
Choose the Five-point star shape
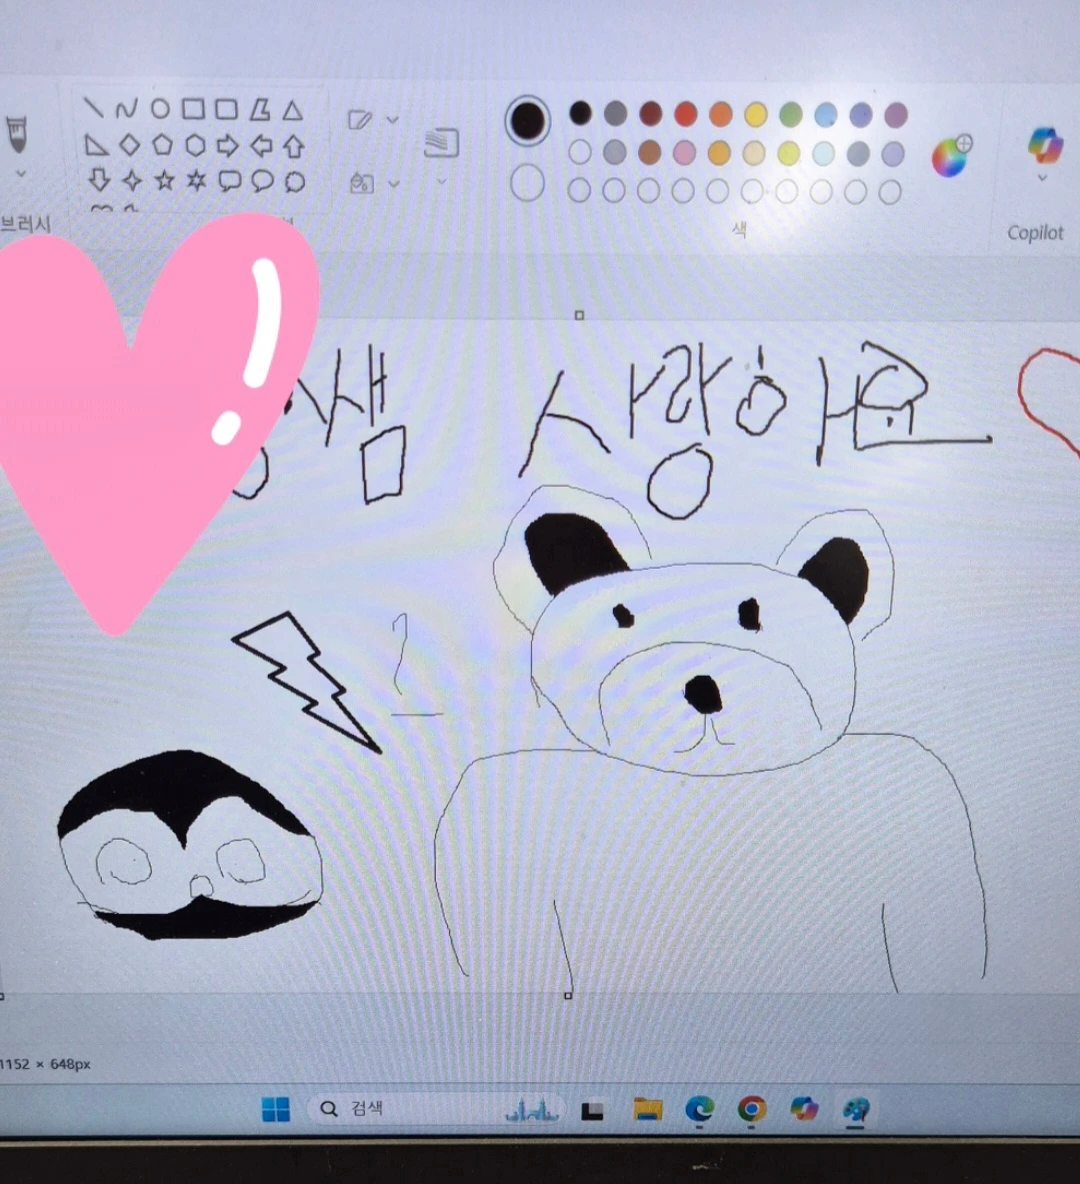[165, 180]
